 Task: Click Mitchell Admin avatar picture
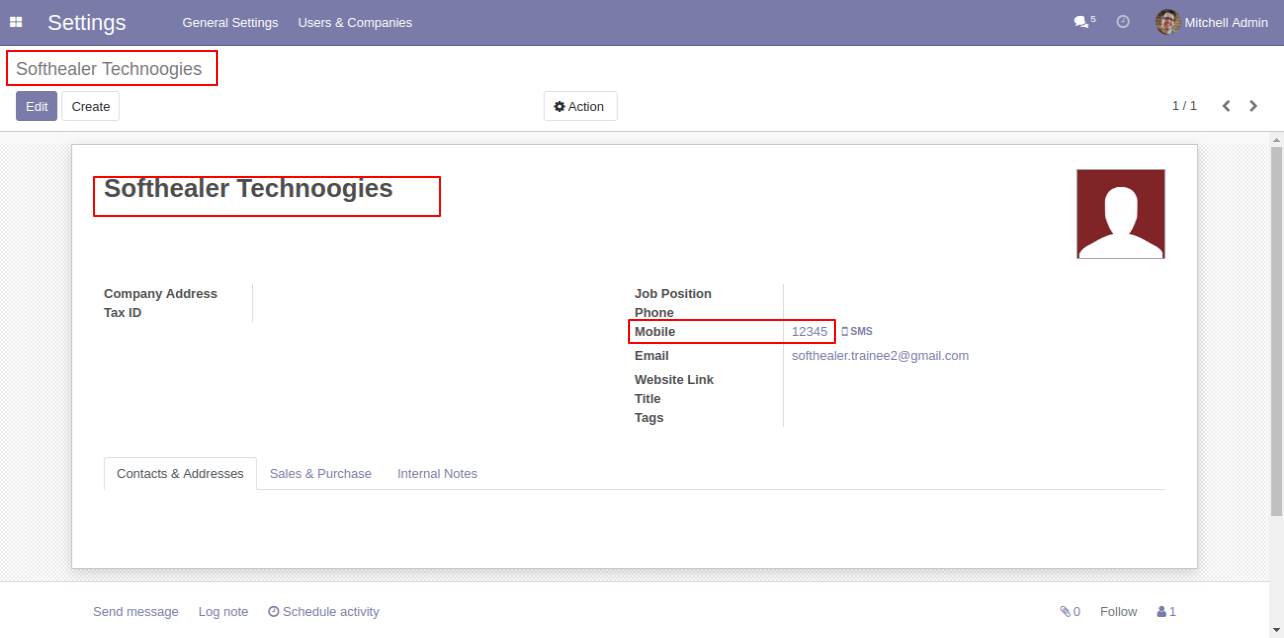(x=1168, y=22)
